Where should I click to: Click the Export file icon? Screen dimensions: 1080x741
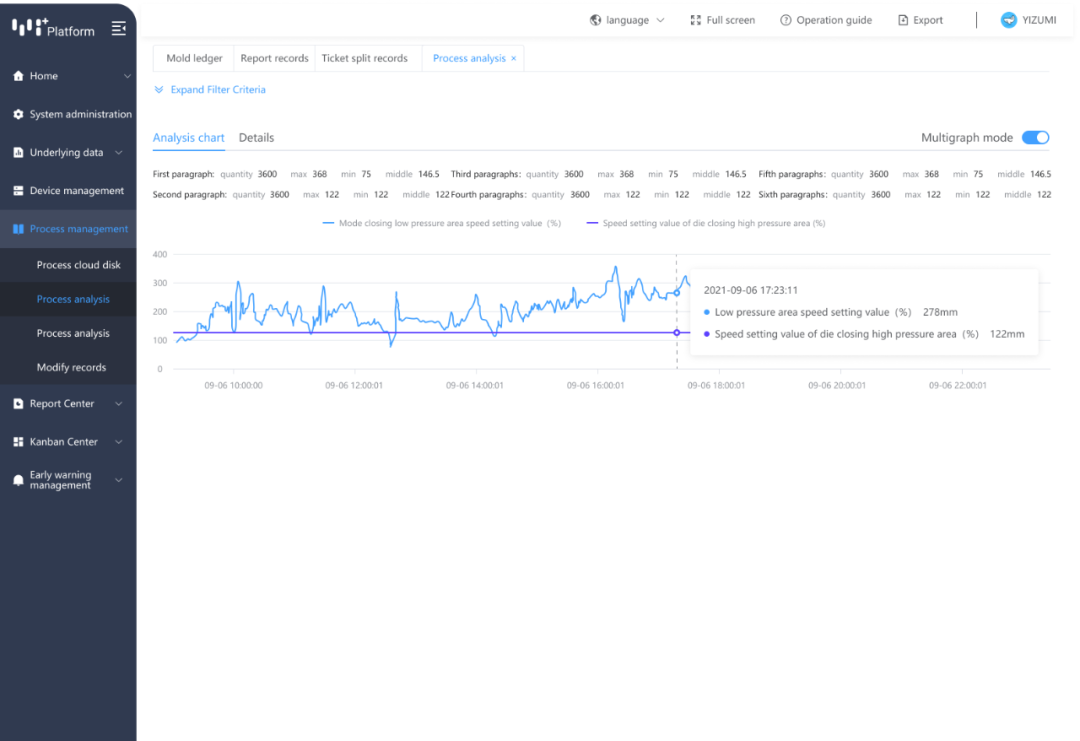(x=903, y=20)
